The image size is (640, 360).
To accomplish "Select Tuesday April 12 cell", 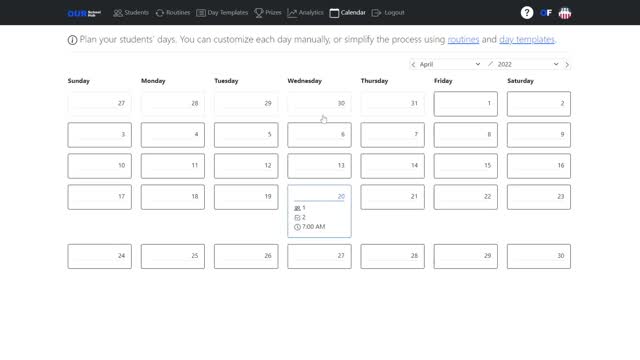I will coord(246,166).
